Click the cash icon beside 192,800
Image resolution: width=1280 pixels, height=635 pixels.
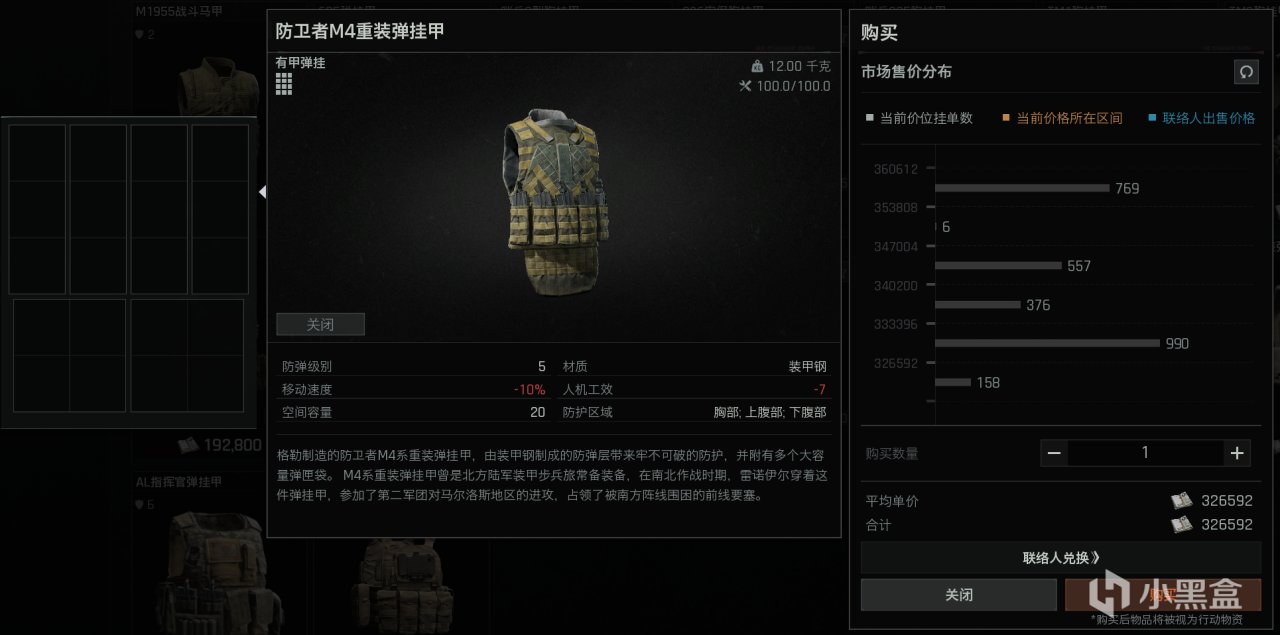pos(188,445)
